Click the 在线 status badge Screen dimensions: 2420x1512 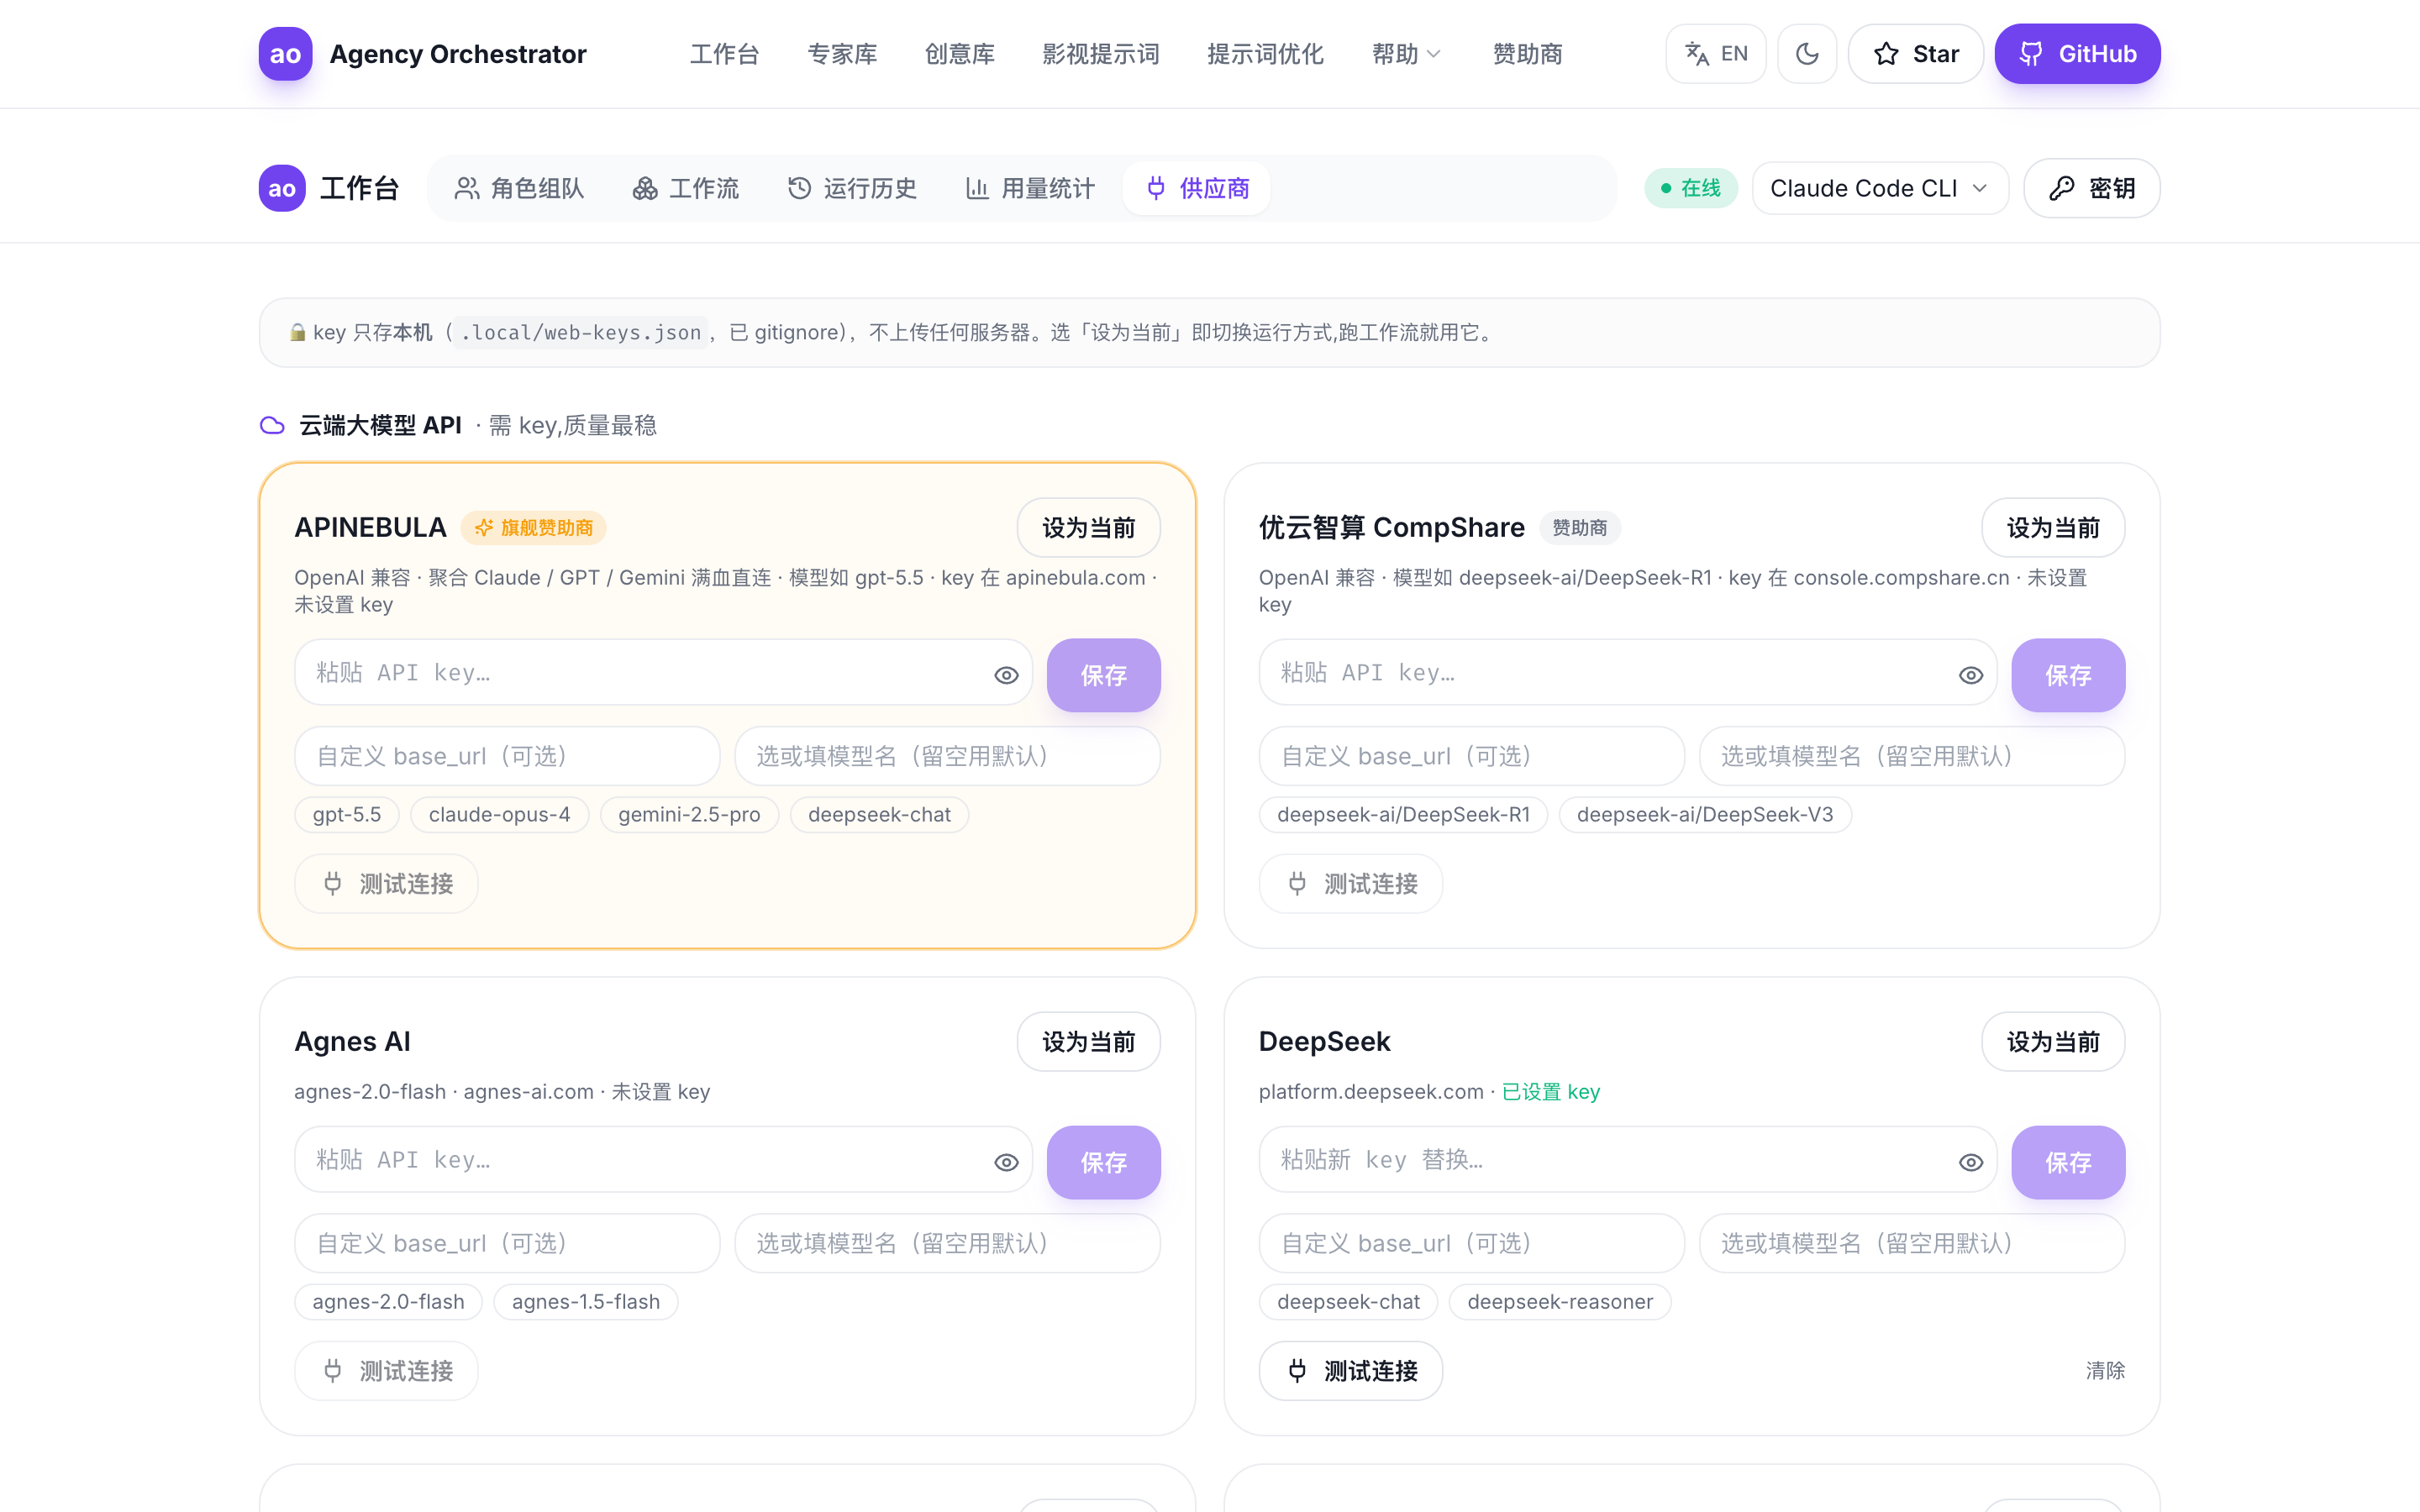point(1690,188)
